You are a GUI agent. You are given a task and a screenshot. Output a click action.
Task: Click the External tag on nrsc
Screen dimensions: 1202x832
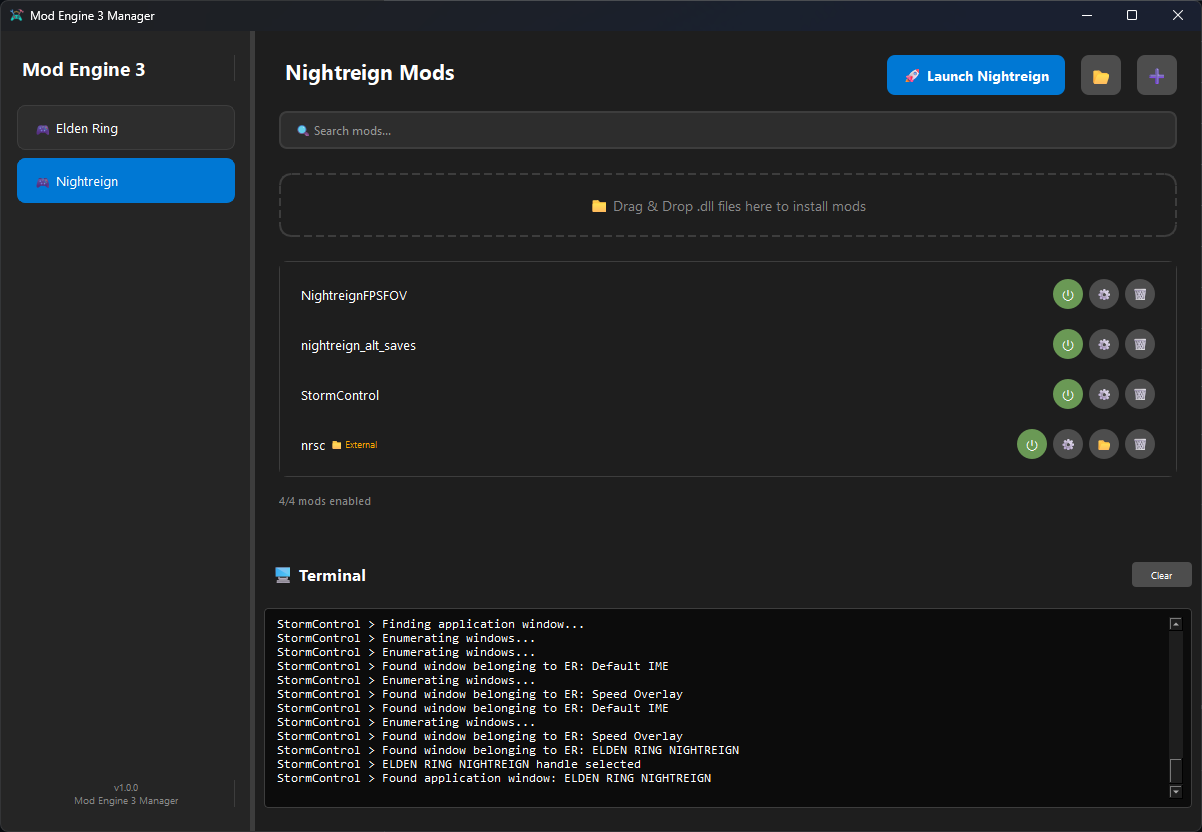[355, 445]
